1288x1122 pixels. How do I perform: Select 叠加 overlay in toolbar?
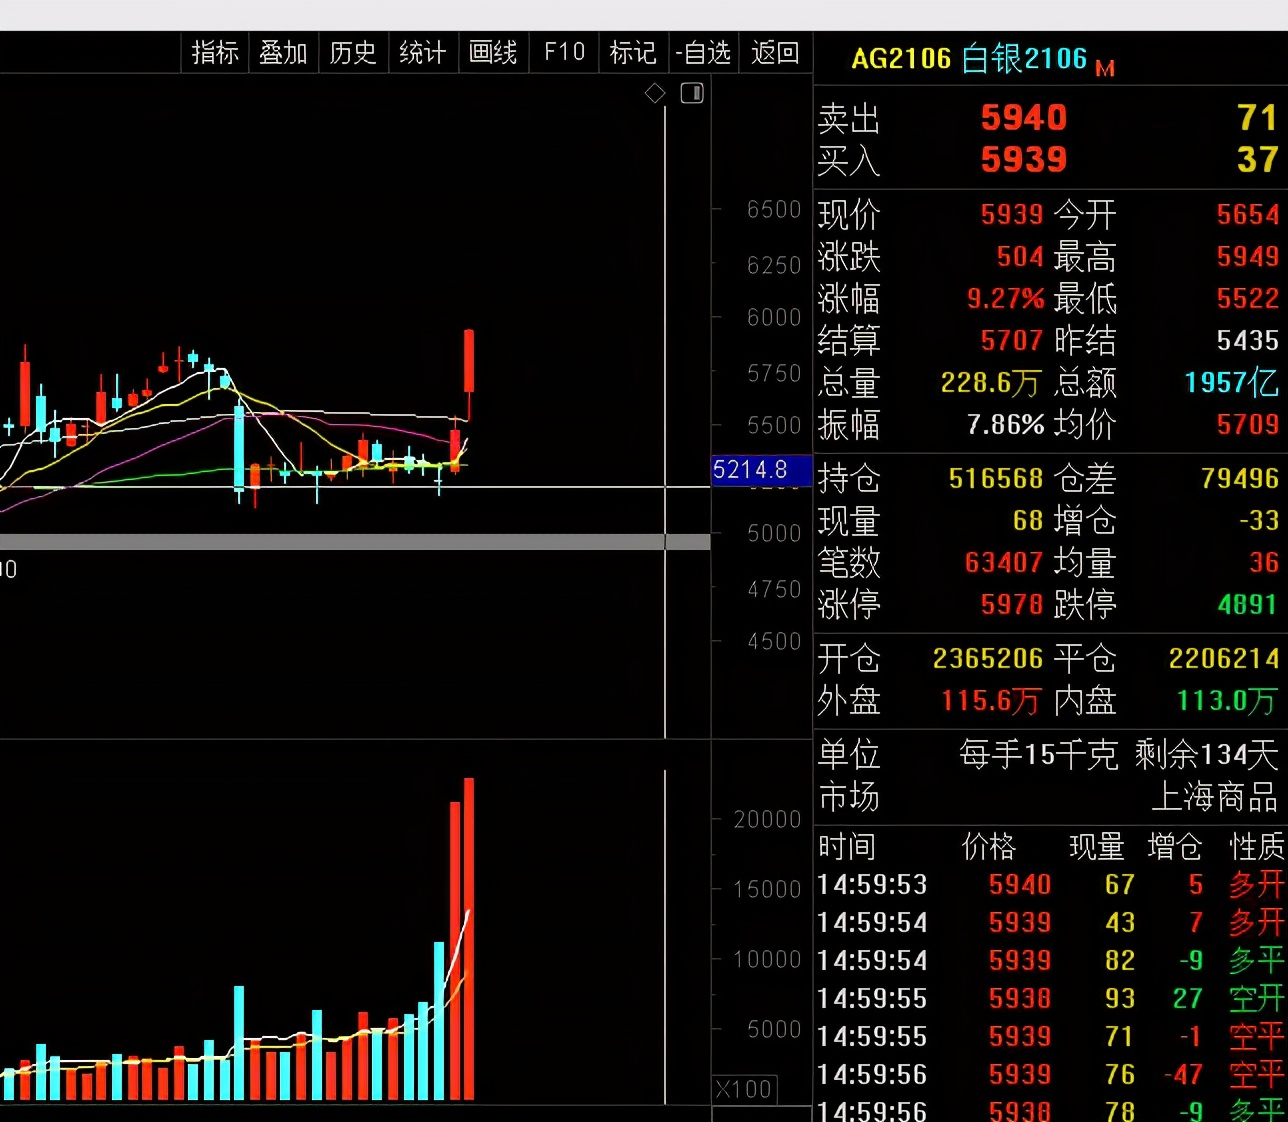click(283, 52)
